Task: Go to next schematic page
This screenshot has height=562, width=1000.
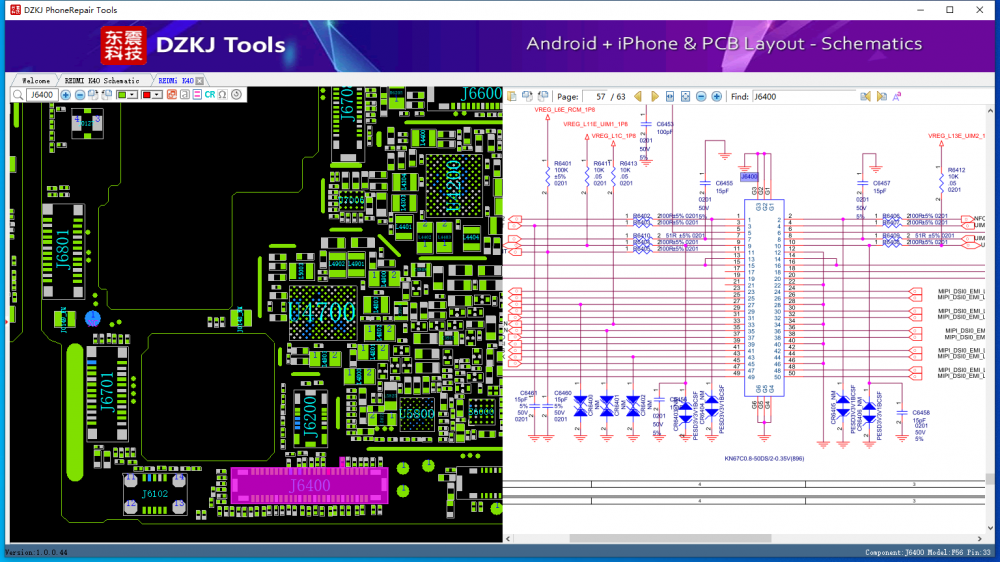Action: [655, 96]
